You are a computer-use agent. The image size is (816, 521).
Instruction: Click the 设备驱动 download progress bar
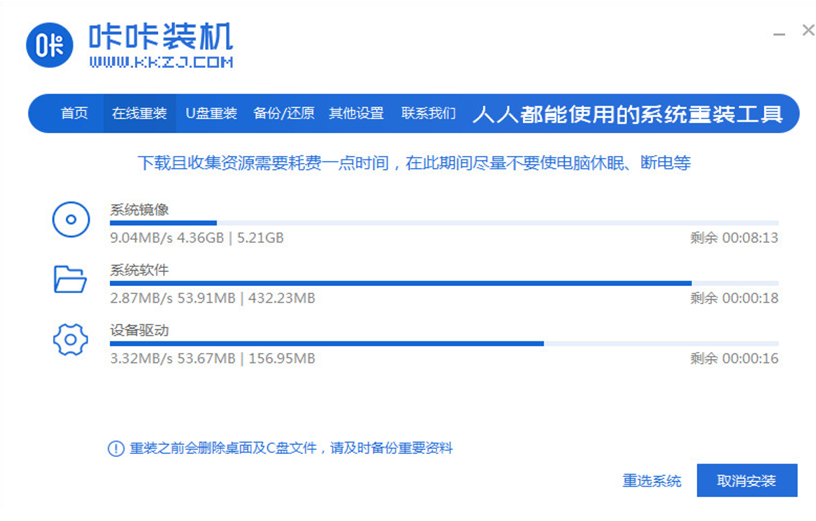pyautogui.click(x=444, y=343)
